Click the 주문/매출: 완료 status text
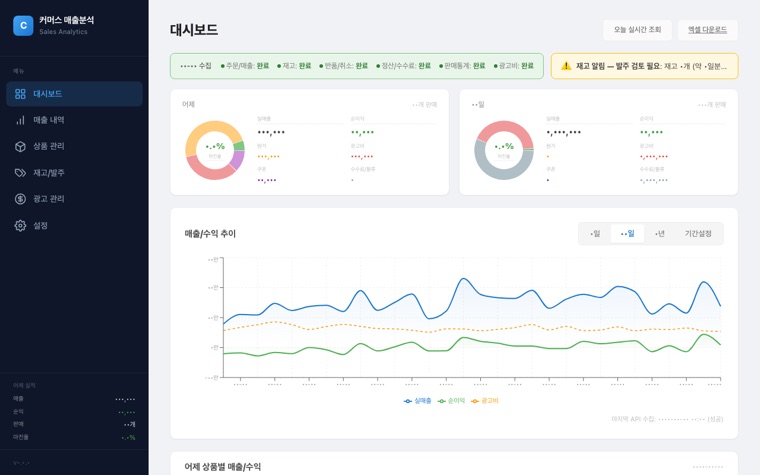The width and height of the screenshot is (760, 475). coord(245,66)
